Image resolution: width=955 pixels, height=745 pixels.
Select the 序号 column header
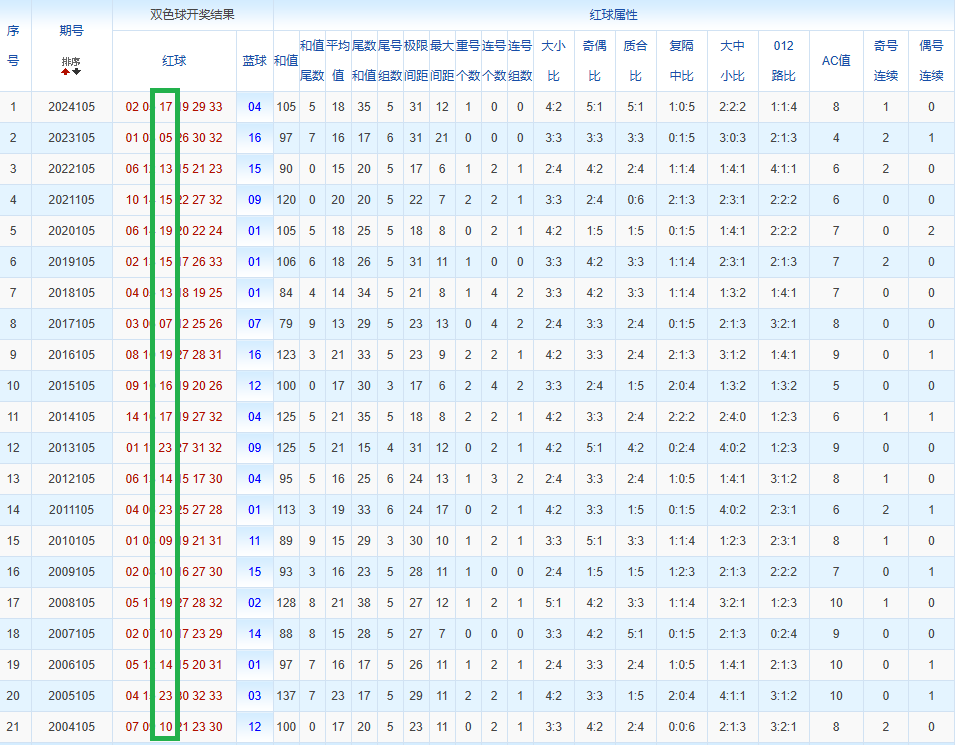(x=13, y=46)
